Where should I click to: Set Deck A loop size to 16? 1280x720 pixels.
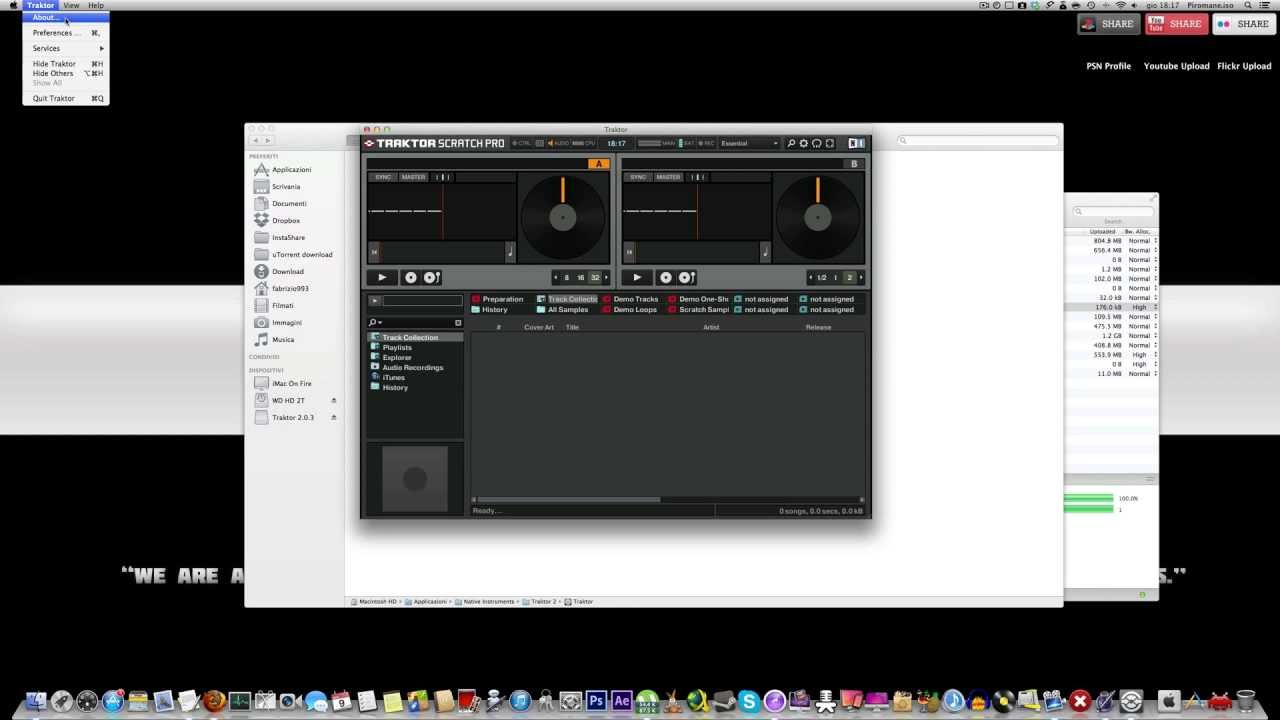tap(580, 278)
